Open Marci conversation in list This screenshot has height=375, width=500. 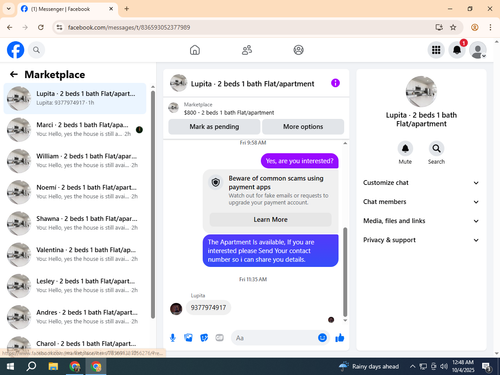(x=75, y=129)
